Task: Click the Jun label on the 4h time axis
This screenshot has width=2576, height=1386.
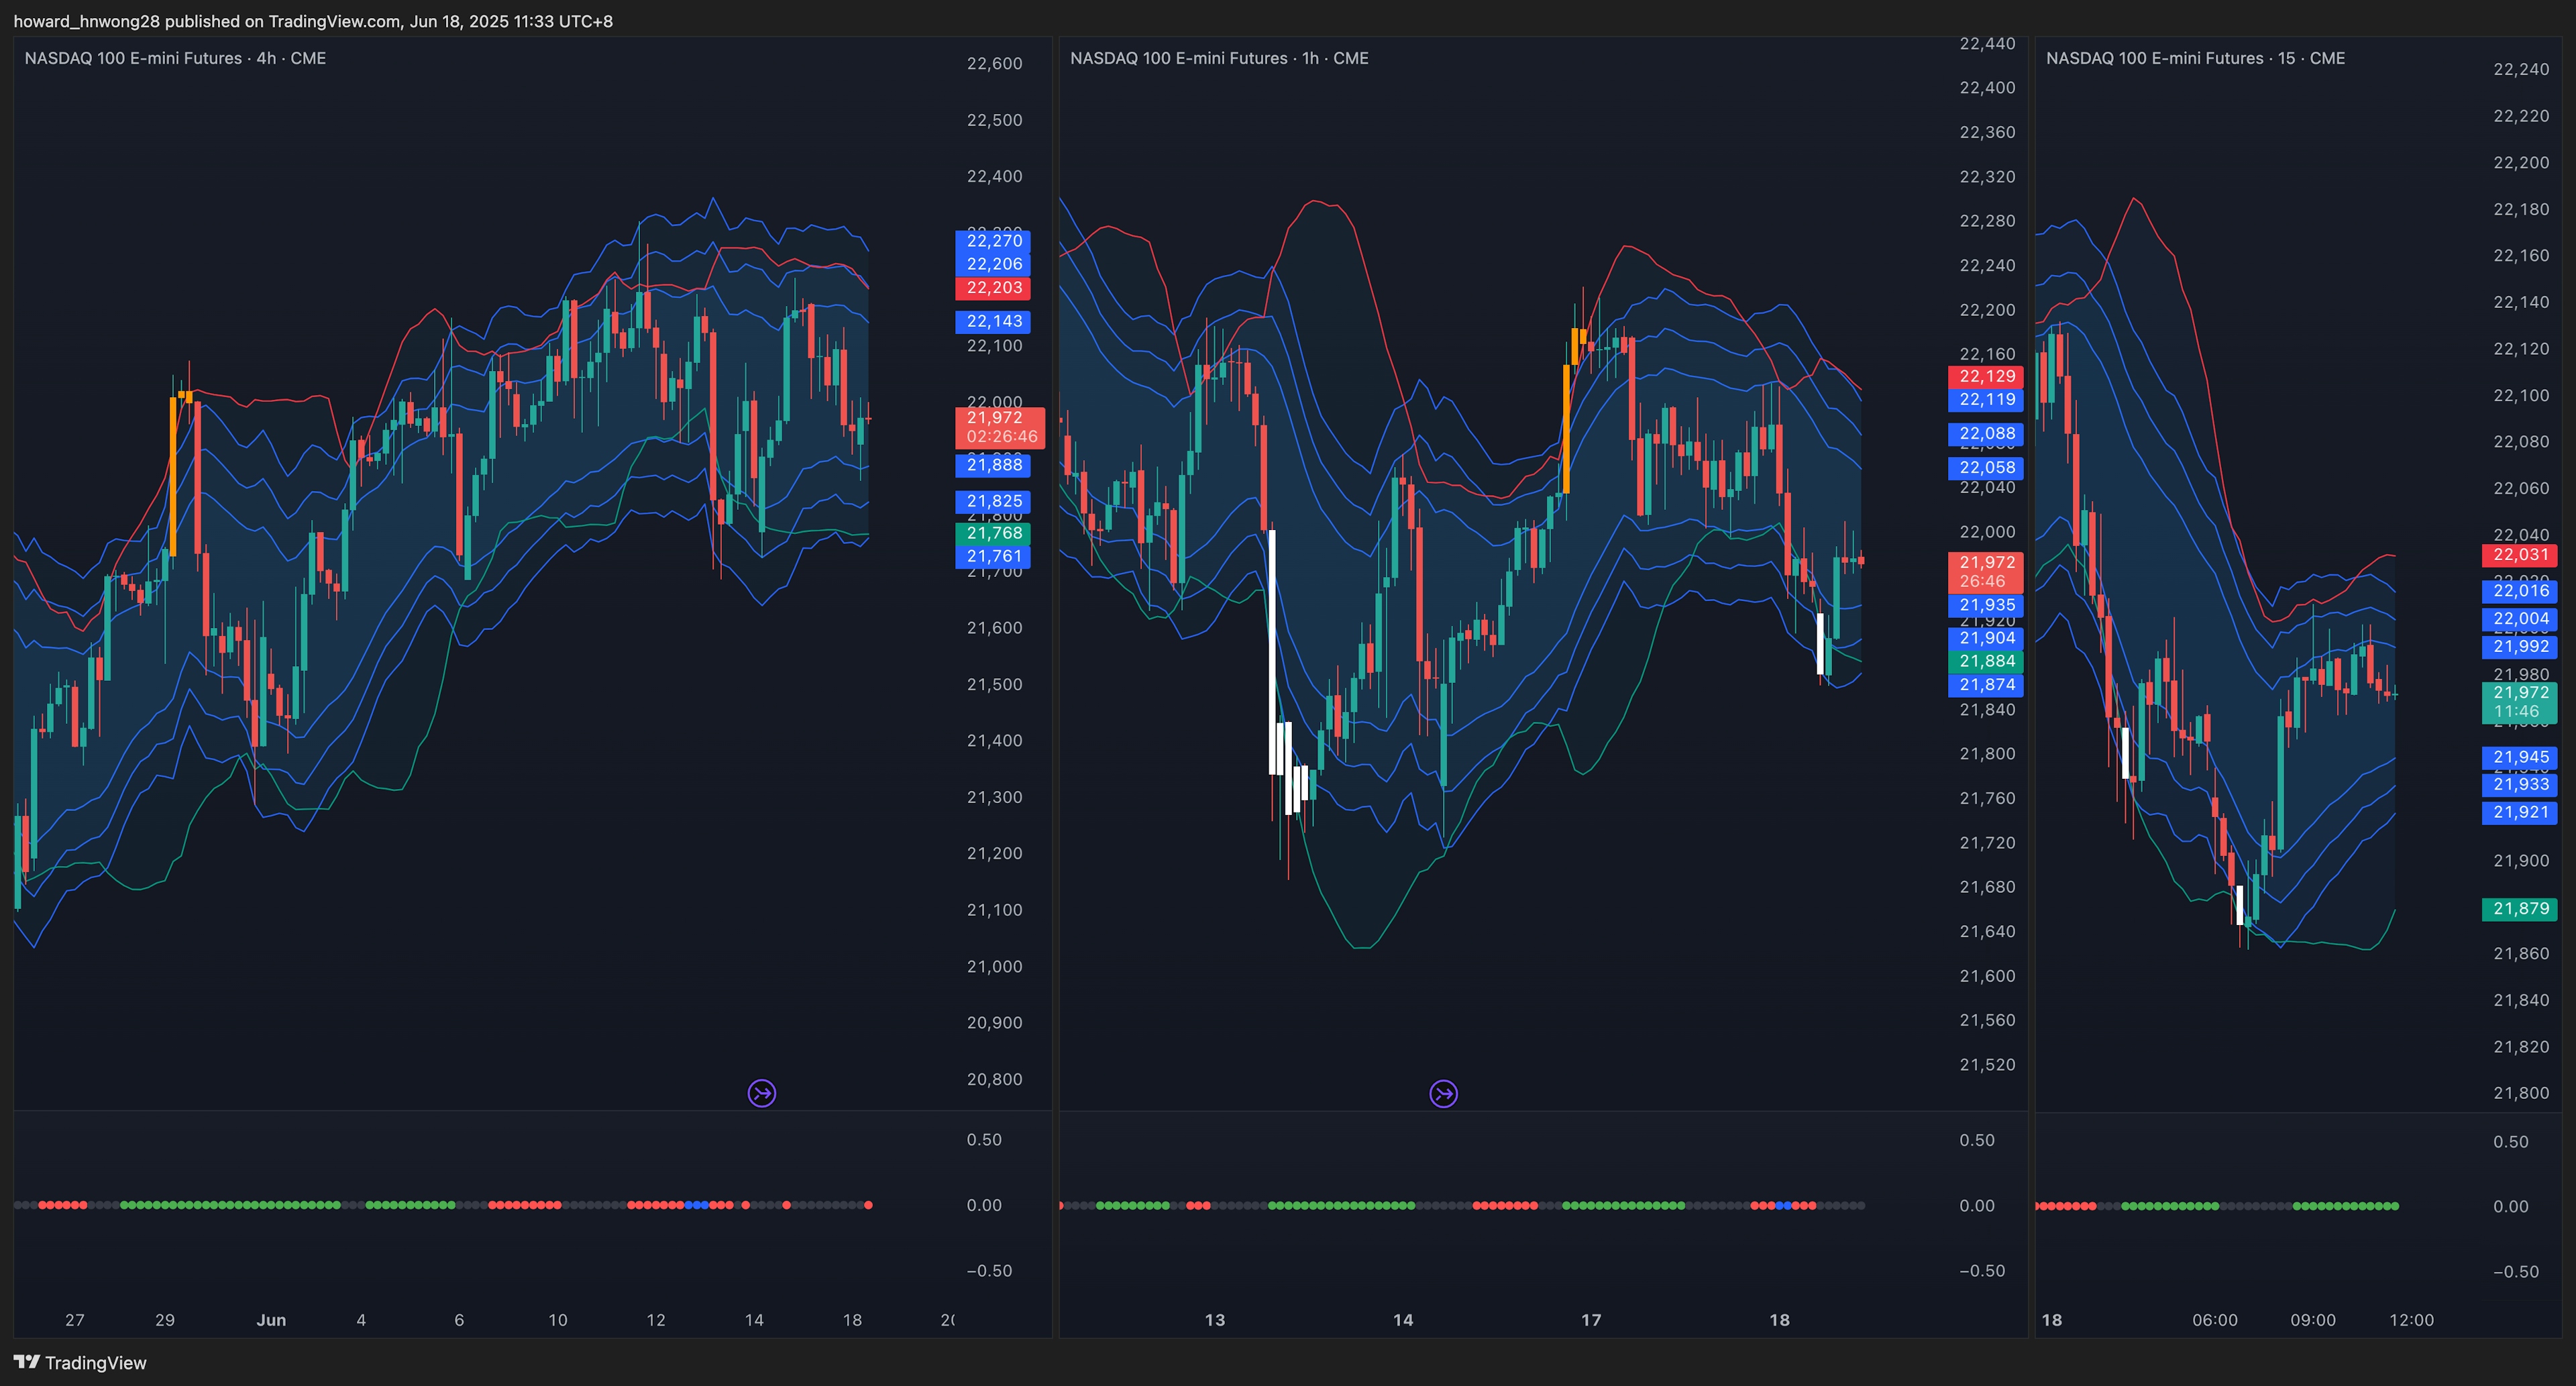Action: click(271, 1320)
